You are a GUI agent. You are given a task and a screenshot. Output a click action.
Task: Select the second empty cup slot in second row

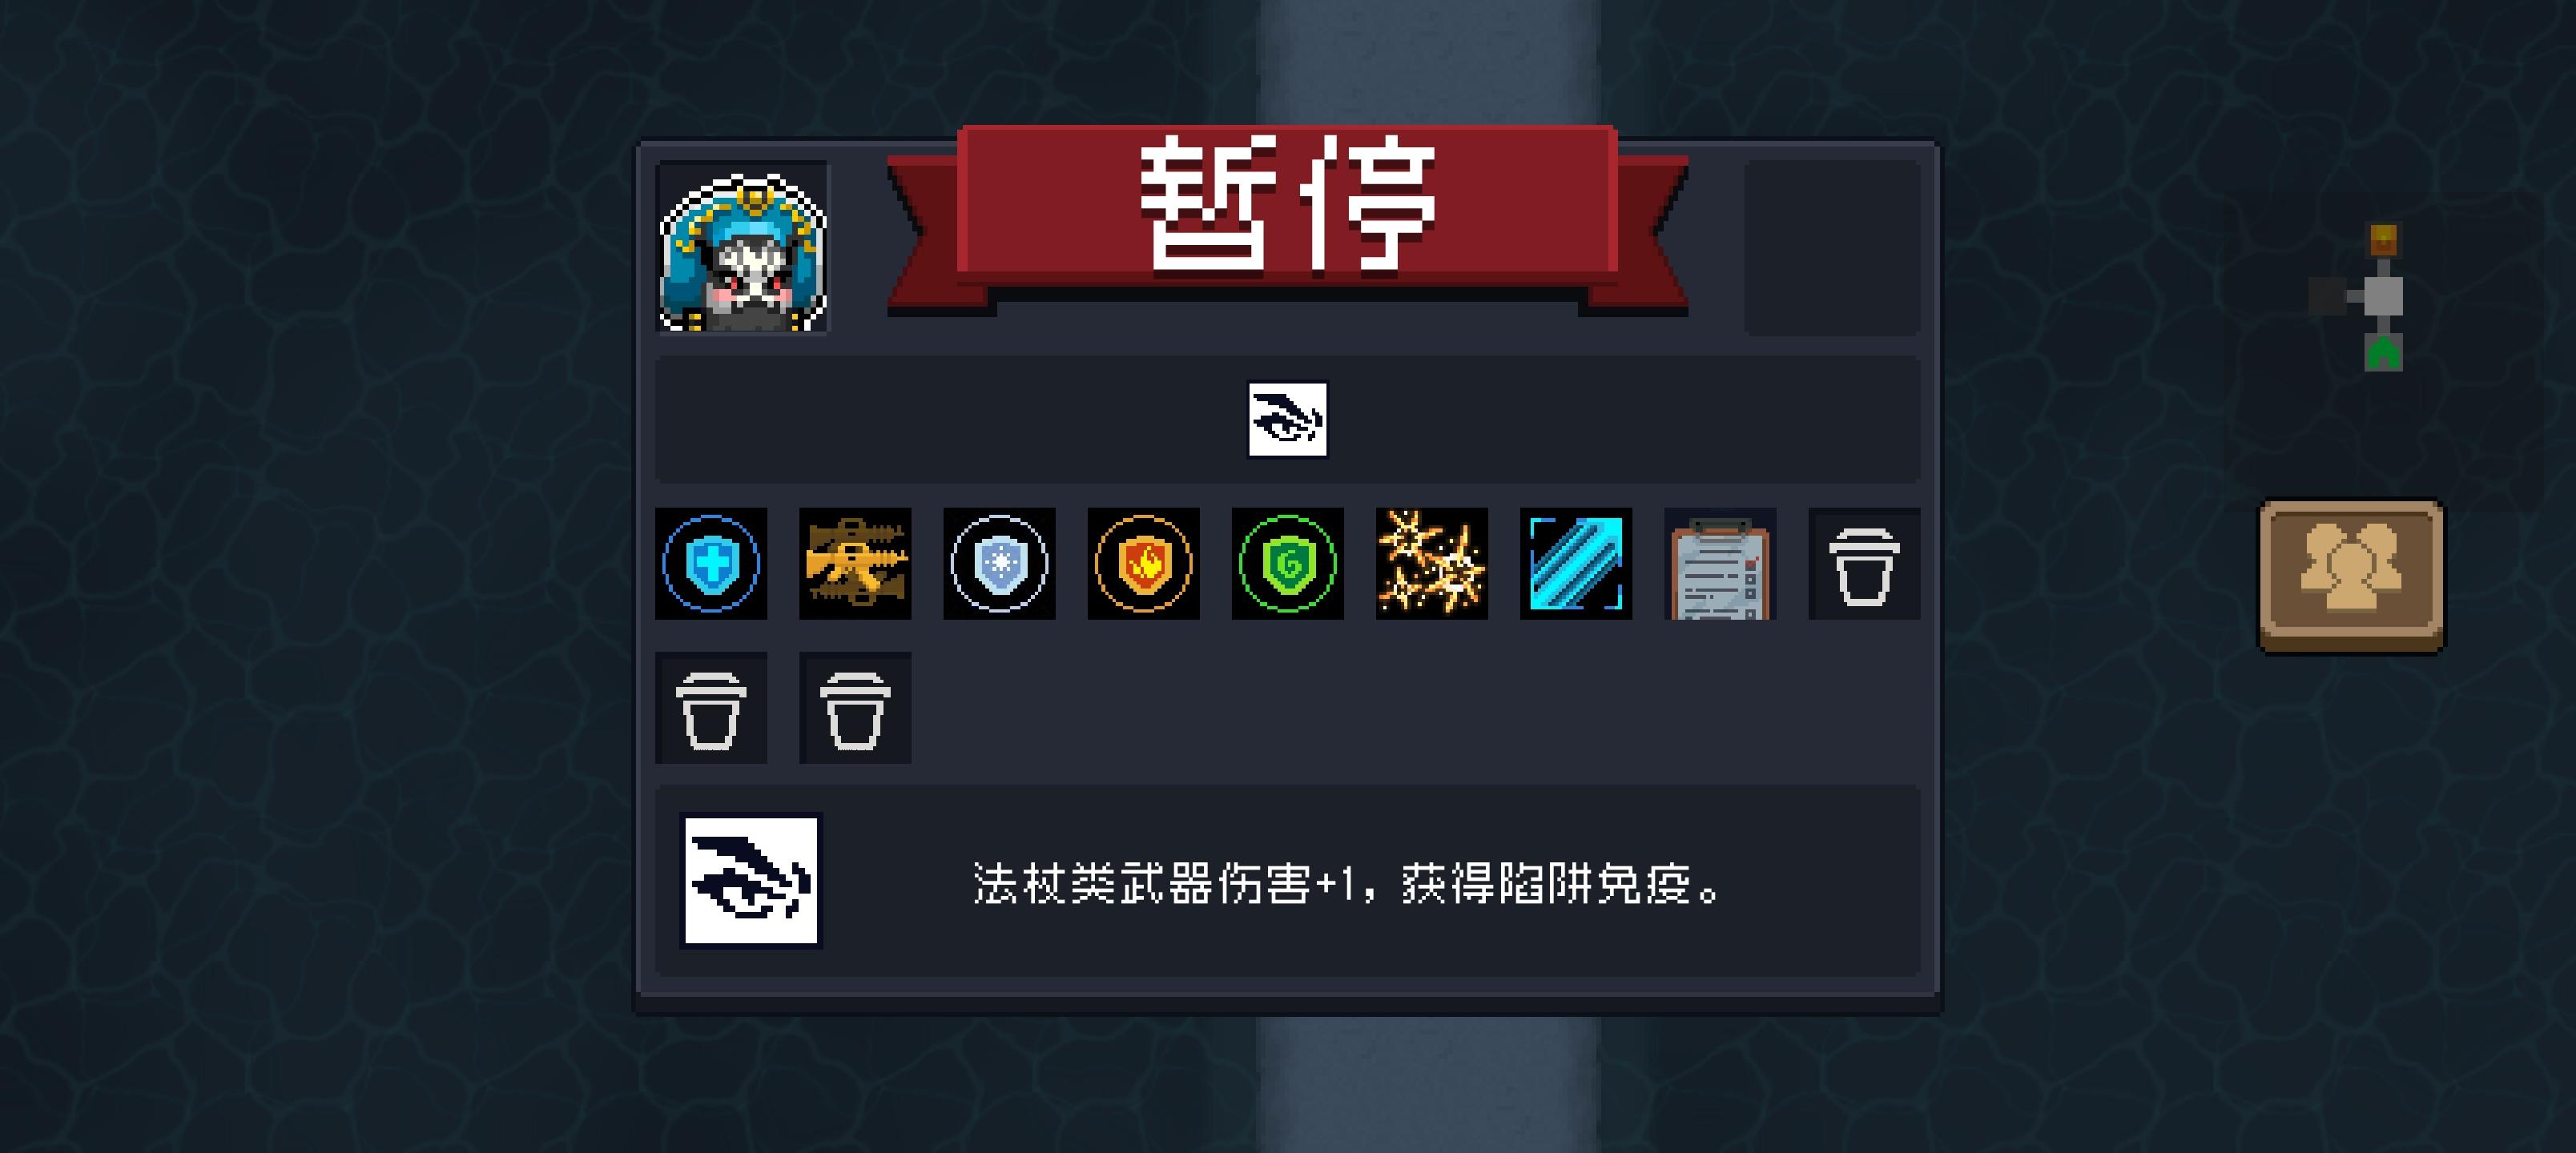[x=855, y=708]
